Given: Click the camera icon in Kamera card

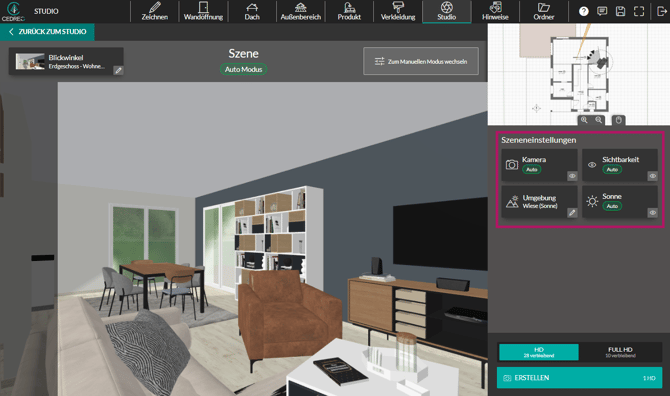Looking at the screenshot, I should 512,165.
